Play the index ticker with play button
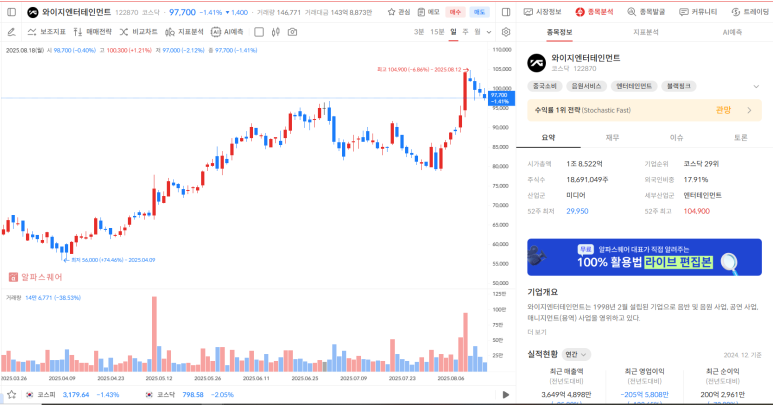Screen dimensions: 773x405 coord(506,395)
